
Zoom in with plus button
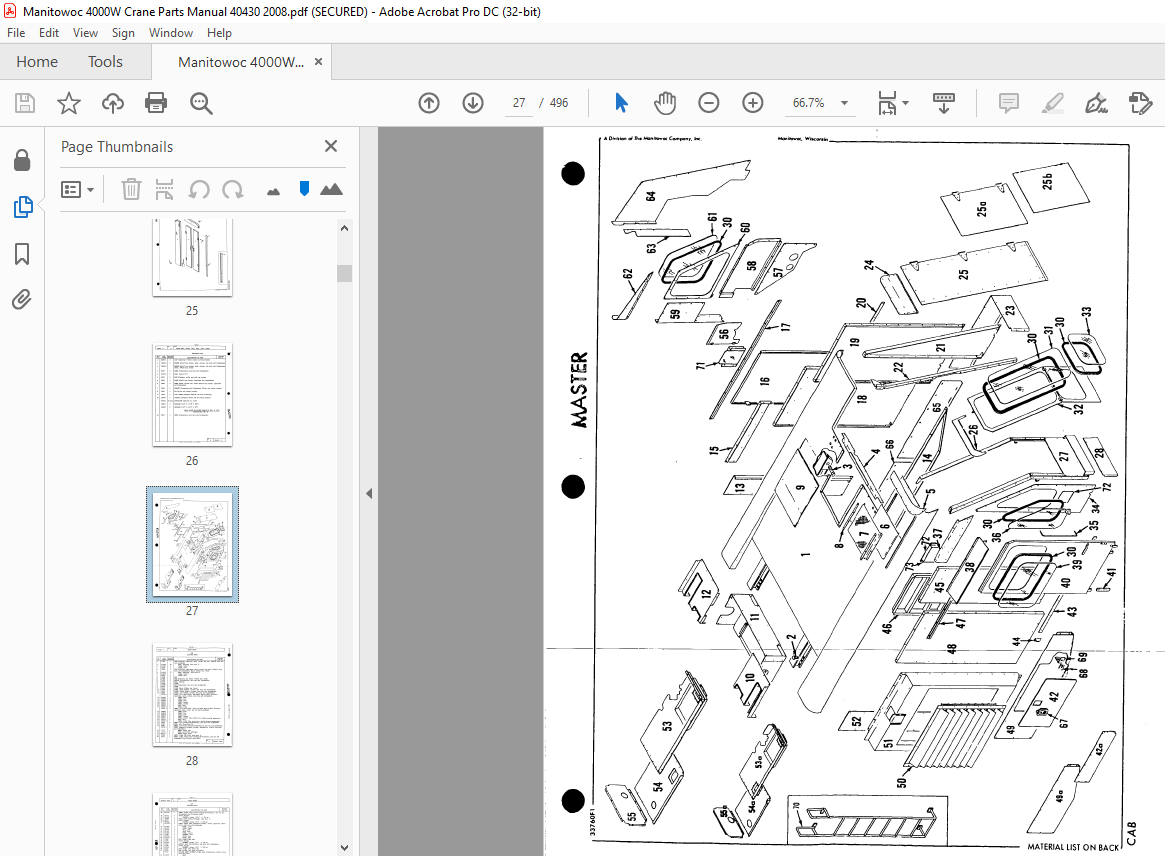click(x=753, y=103)
